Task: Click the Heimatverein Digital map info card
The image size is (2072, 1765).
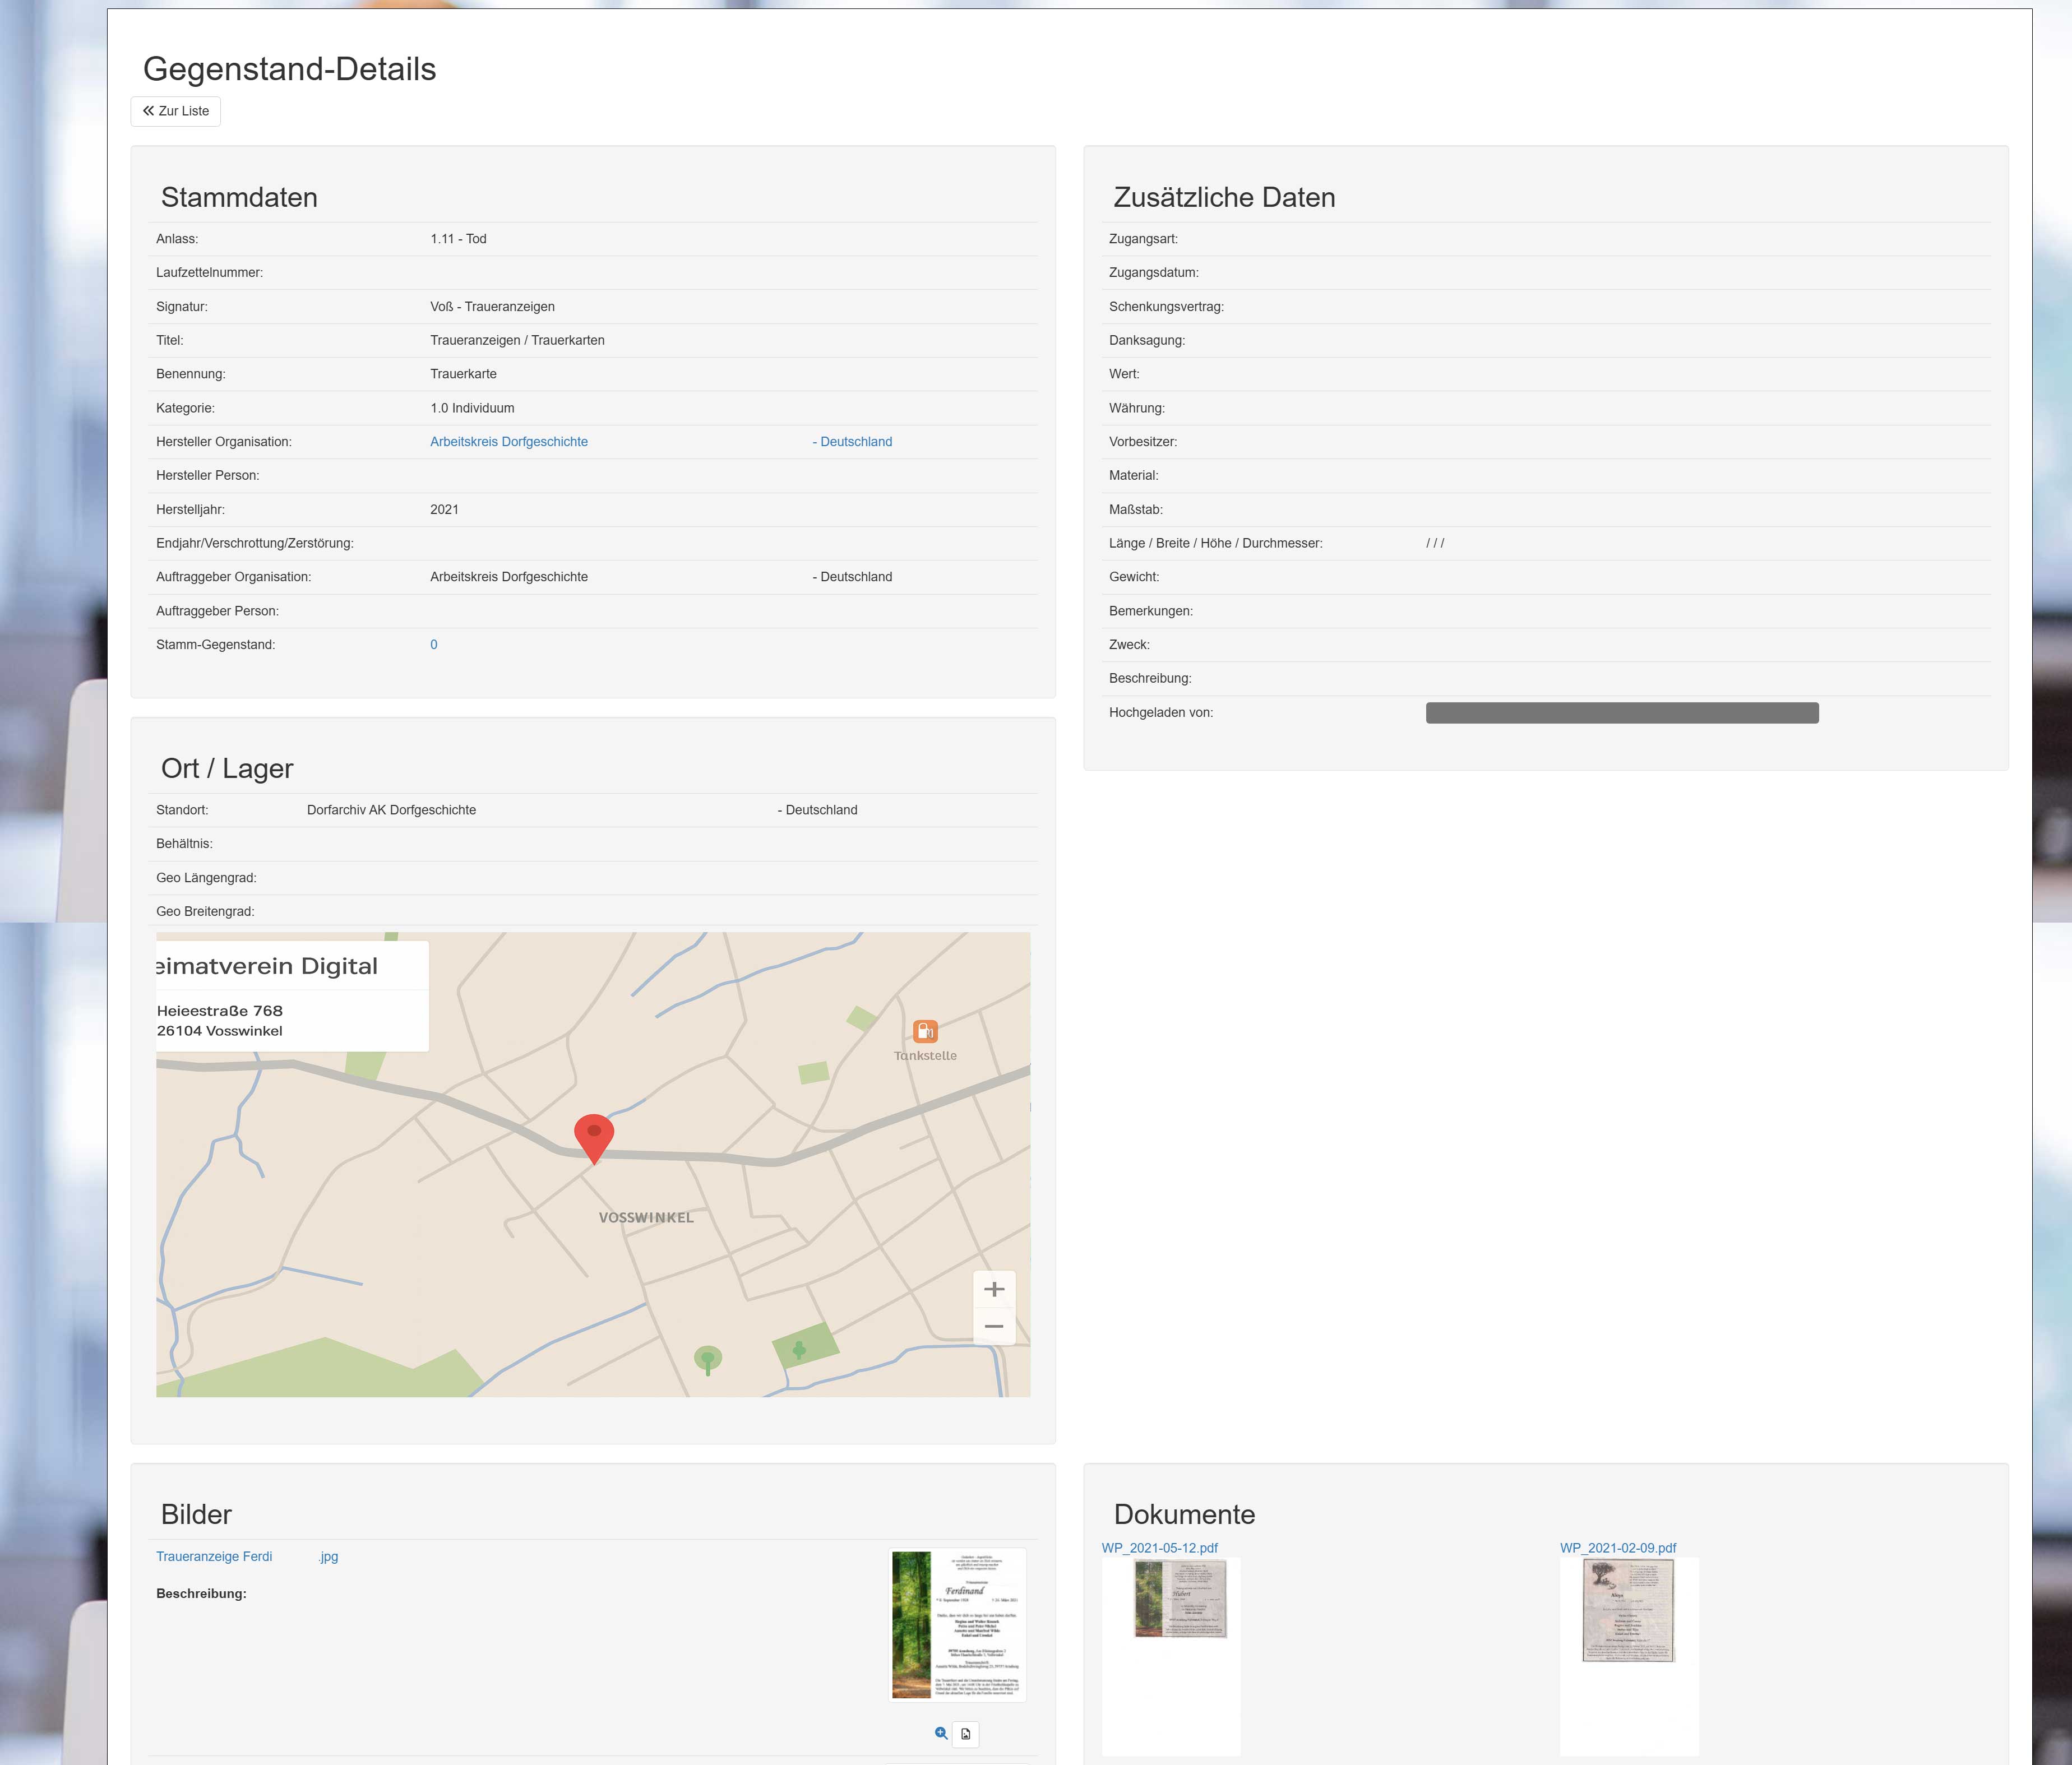Action: coord(292,996)
